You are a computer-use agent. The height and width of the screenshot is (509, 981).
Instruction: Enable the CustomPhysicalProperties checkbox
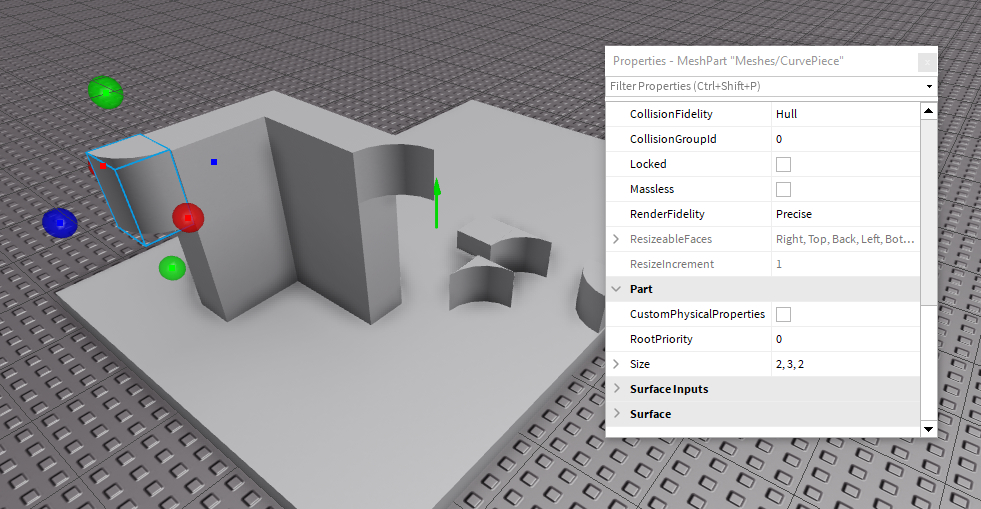pyautogui.click(x=783, y=314)
